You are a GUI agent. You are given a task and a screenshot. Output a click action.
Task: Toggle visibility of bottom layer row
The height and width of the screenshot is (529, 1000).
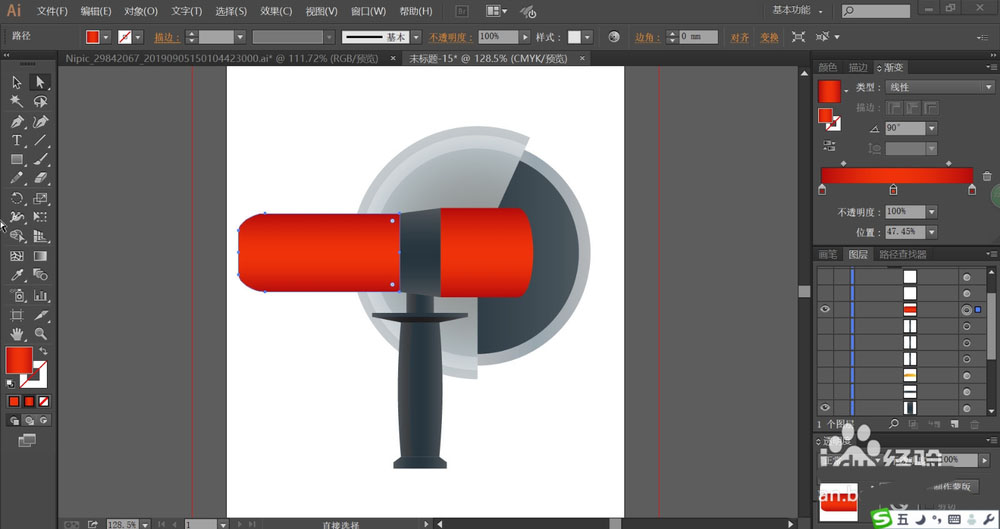(x=825, y=408)
